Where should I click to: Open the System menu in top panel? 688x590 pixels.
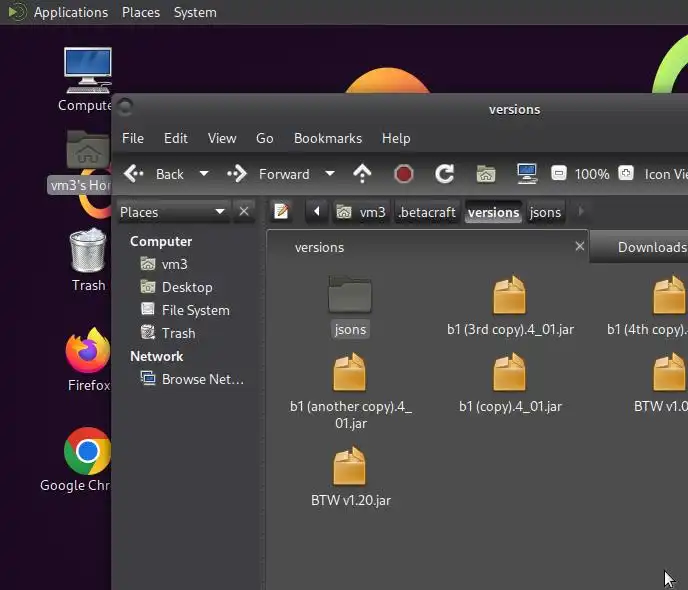click(195, 12)
